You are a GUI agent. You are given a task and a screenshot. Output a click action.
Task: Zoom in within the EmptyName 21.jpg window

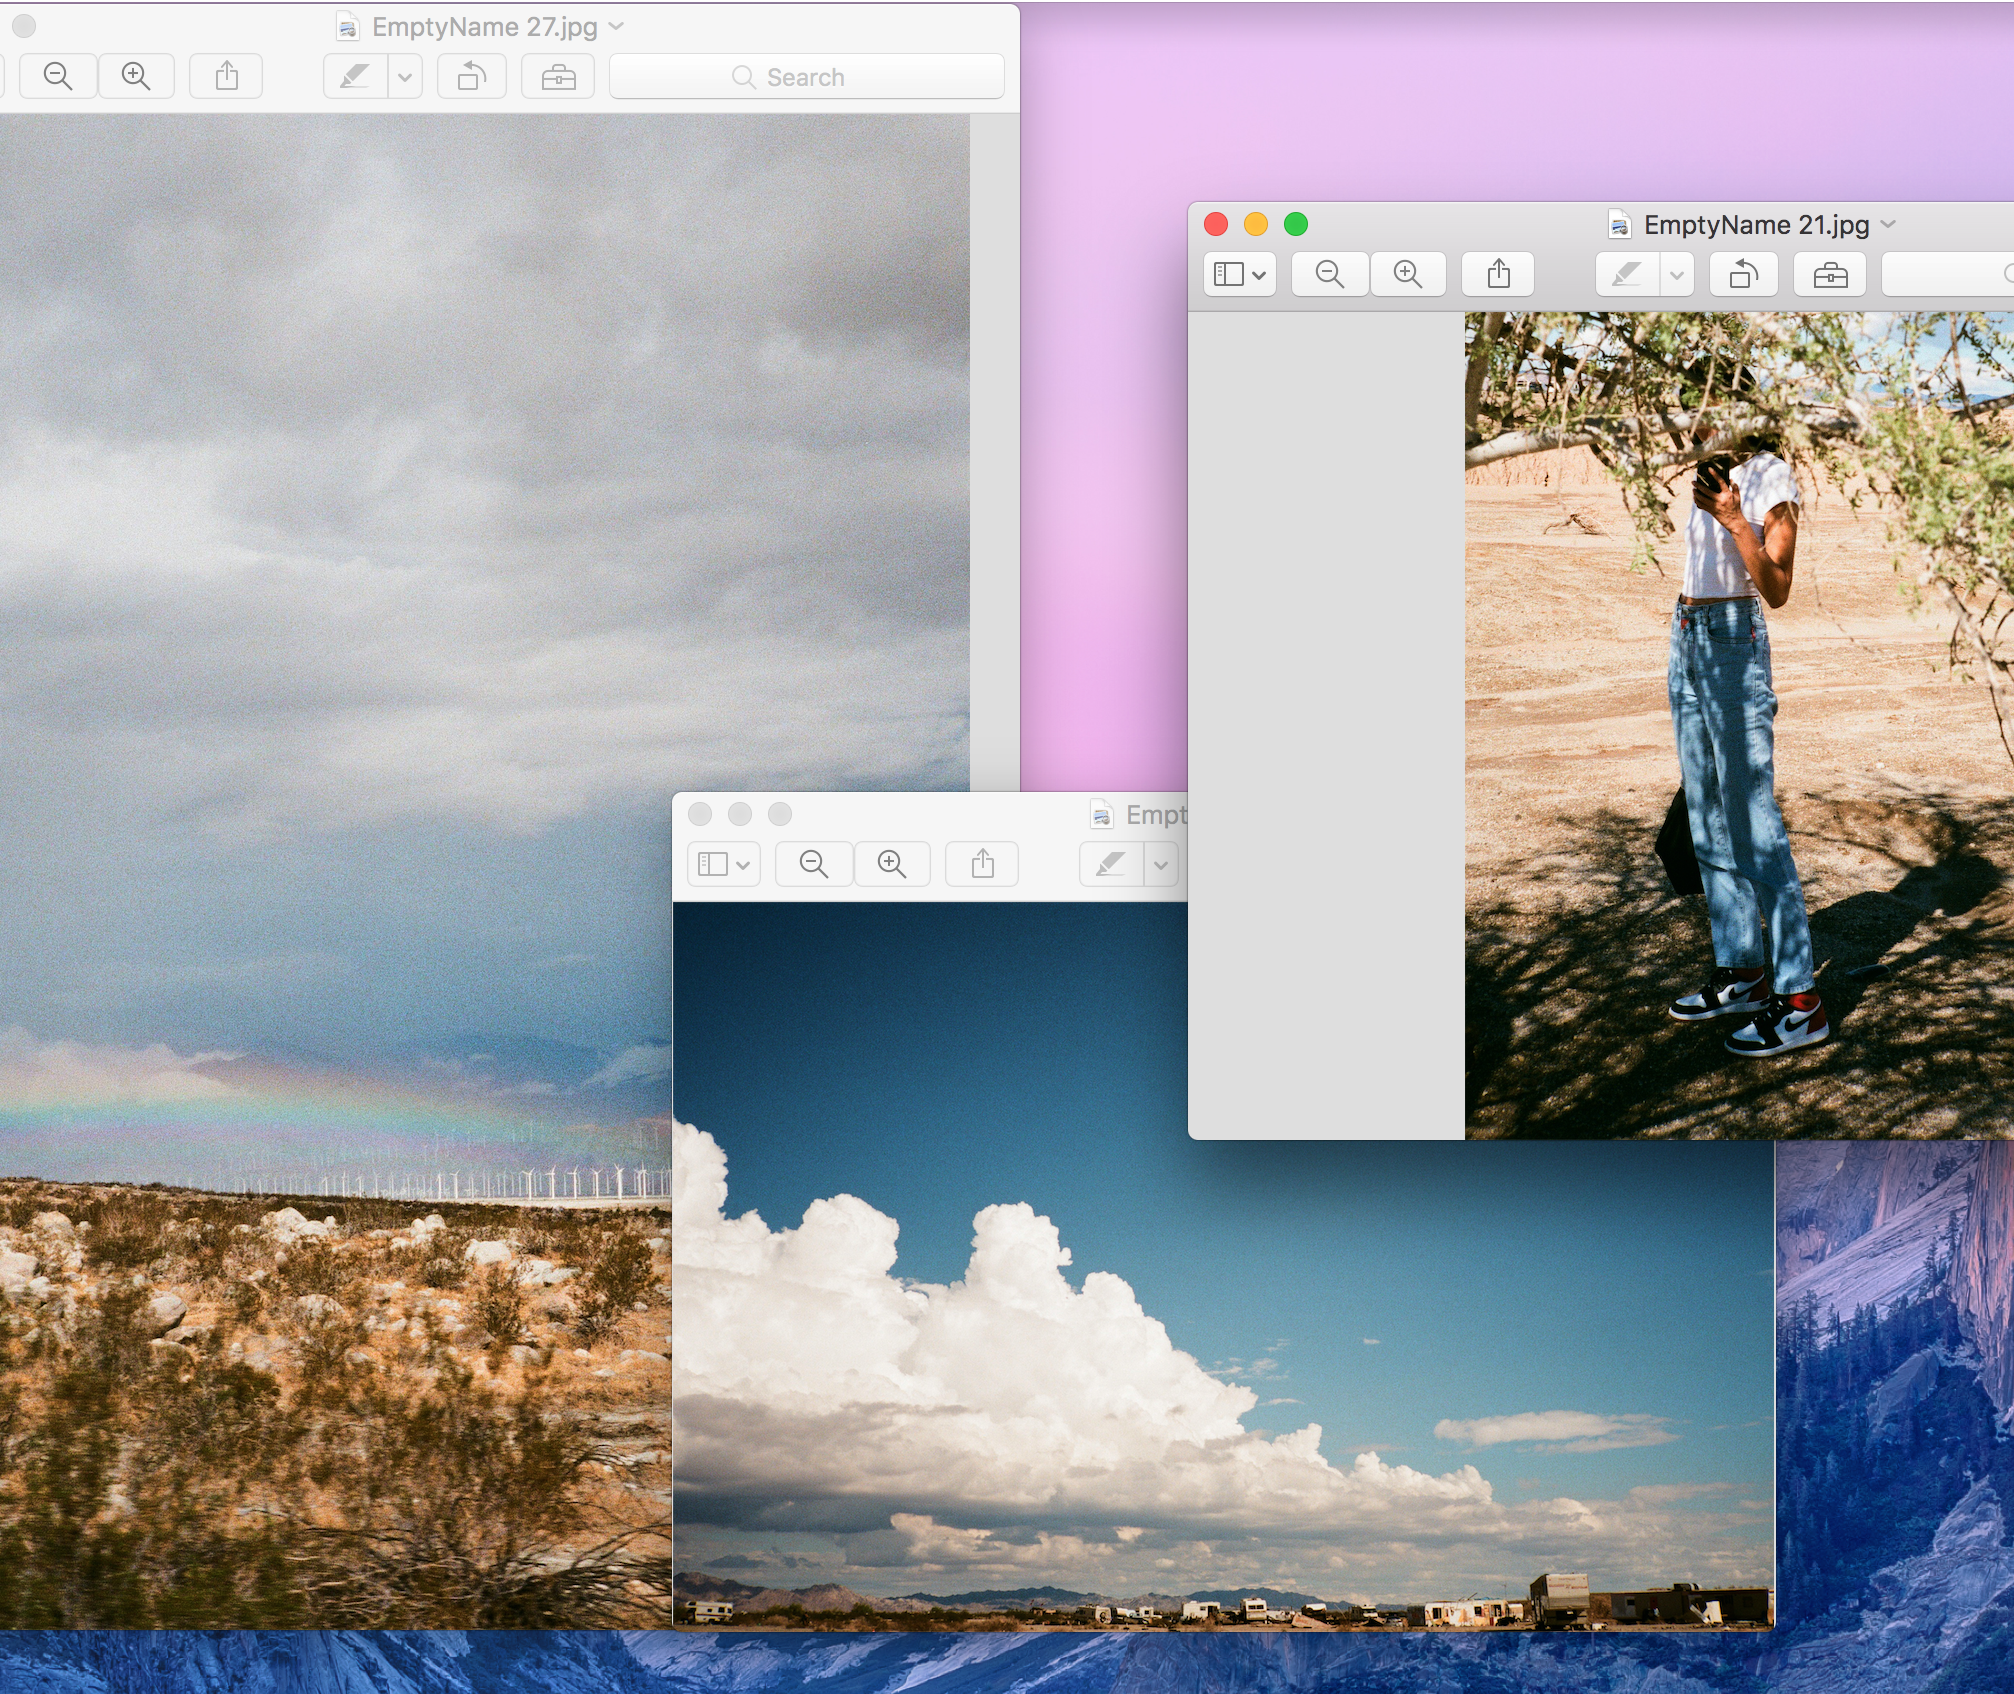pyautogui.click(x=1408, y=274)
